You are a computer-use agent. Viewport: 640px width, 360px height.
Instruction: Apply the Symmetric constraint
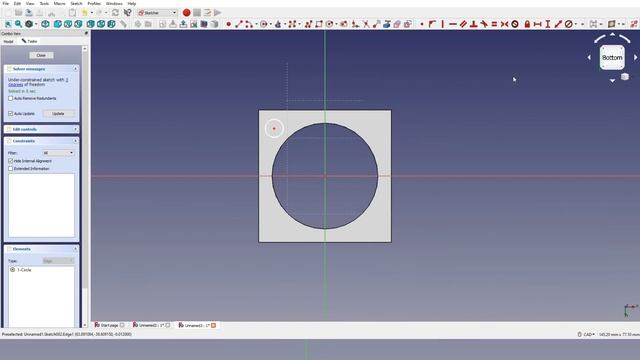pos(504,24)
